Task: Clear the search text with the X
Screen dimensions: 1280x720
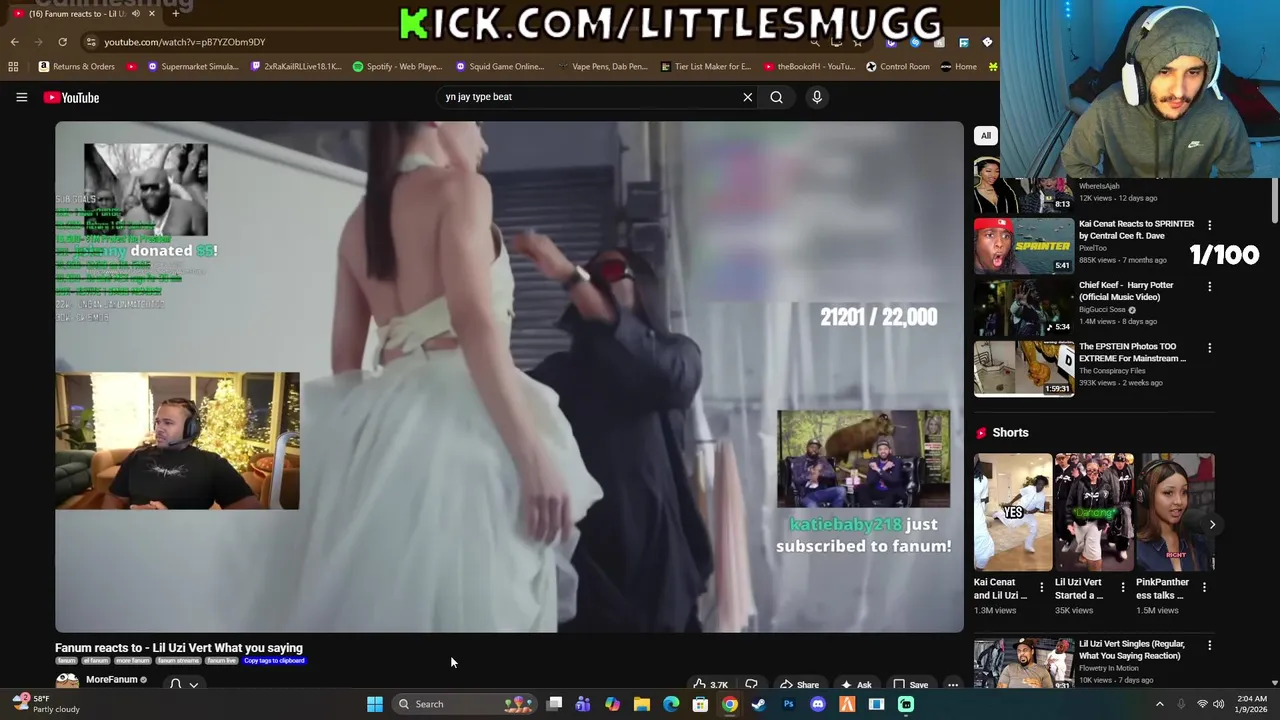Action: click(x=747, y=97)
